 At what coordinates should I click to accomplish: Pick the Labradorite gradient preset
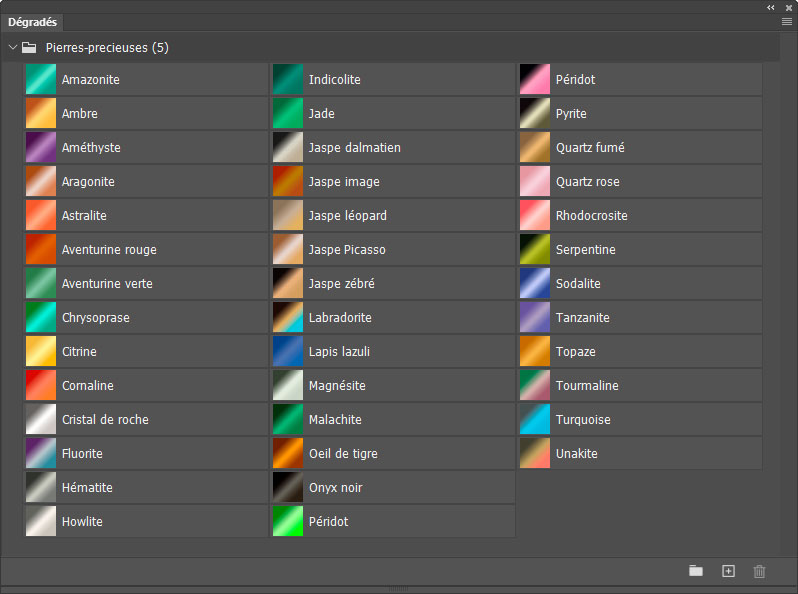click(288, 318)
